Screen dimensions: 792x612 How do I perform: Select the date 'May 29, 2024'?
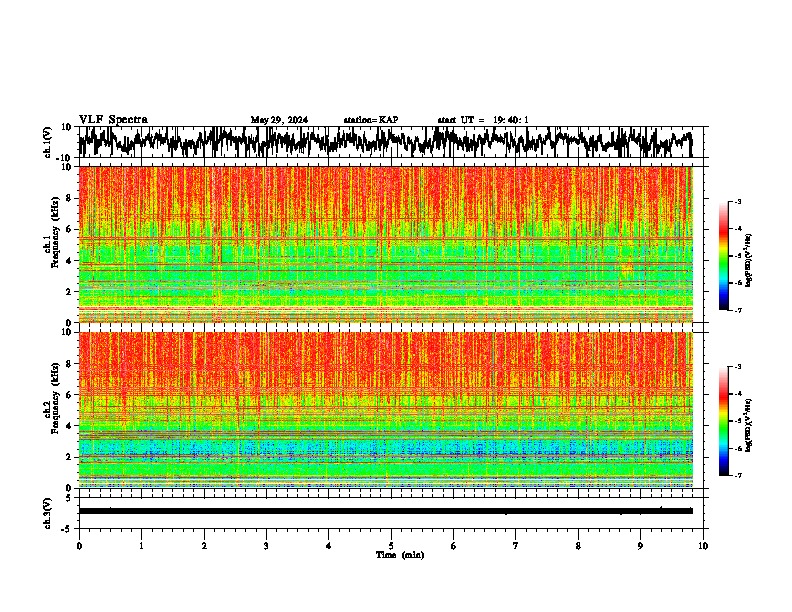279,120
